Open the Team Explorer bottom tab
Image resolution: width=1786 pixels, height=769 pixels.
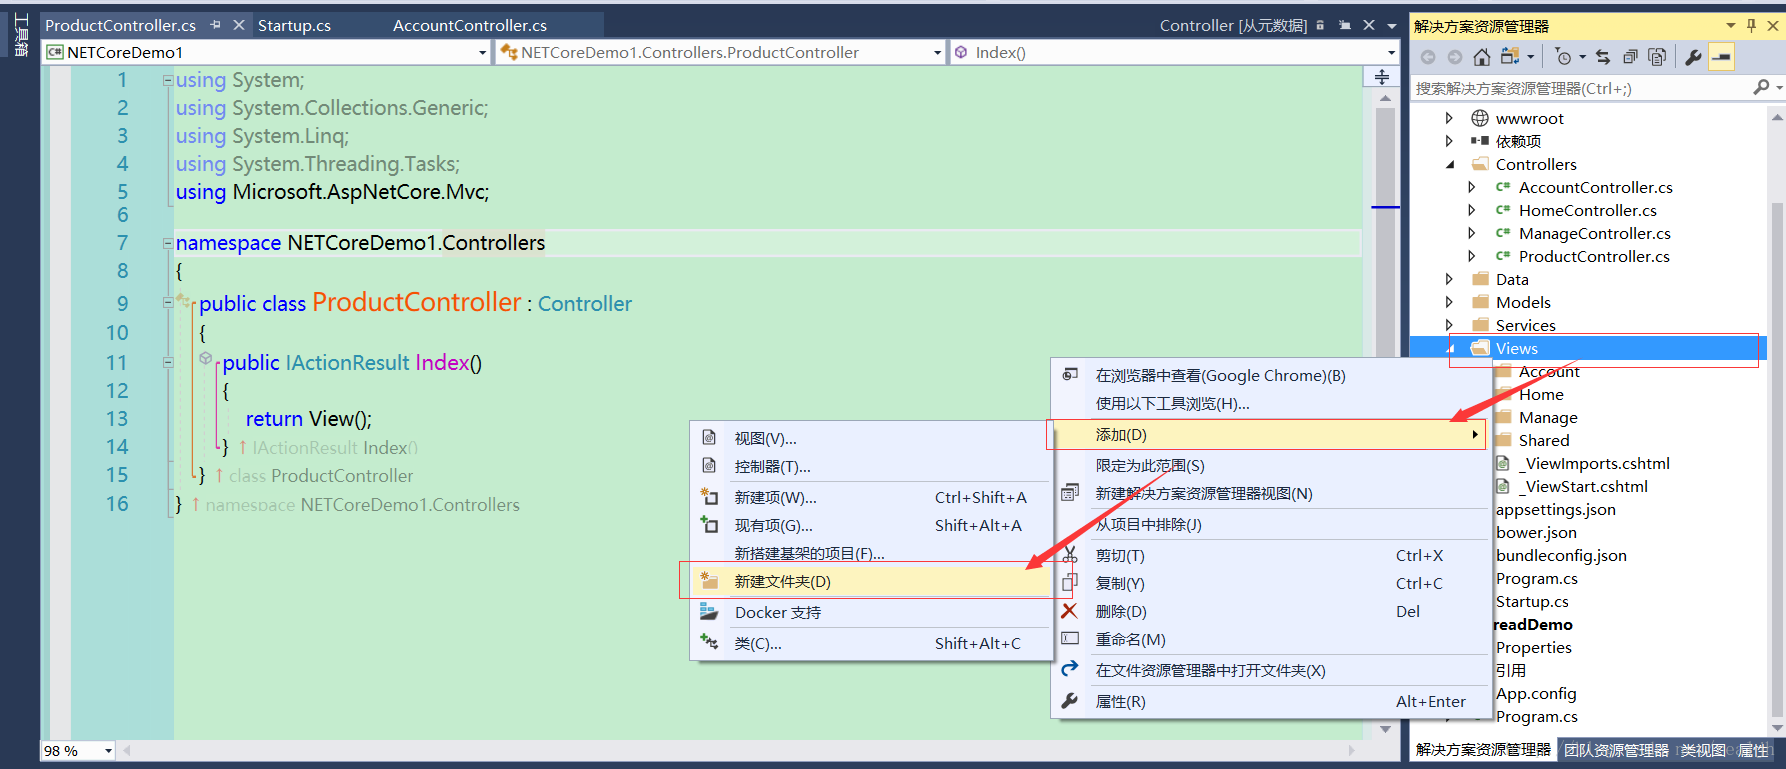pyautogui.click(x=1615, y=750)
